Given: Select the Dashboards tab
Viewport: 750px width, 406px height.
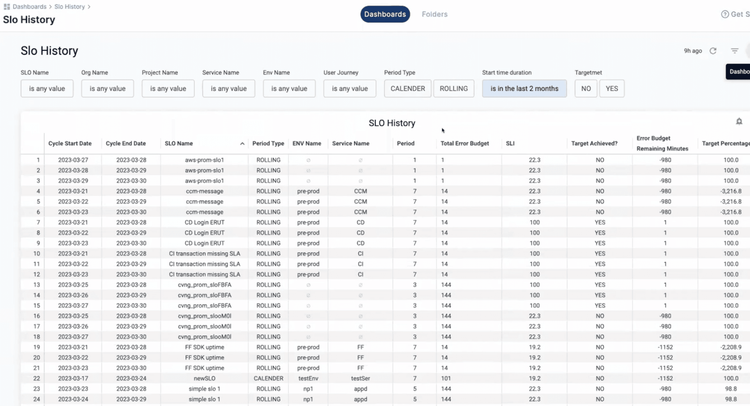Looking at the screenshot, I should pos(385,15).
